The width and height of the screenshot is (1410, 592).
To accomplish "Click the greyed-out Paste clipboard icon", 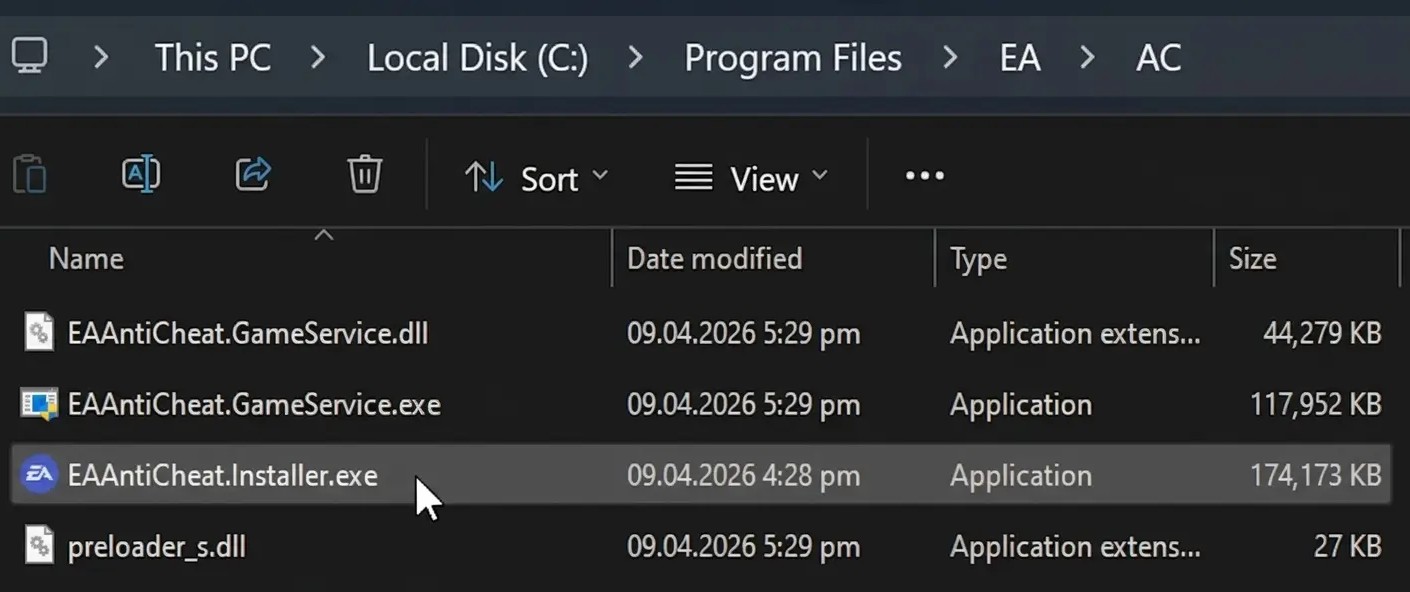I will coord(30,175).
